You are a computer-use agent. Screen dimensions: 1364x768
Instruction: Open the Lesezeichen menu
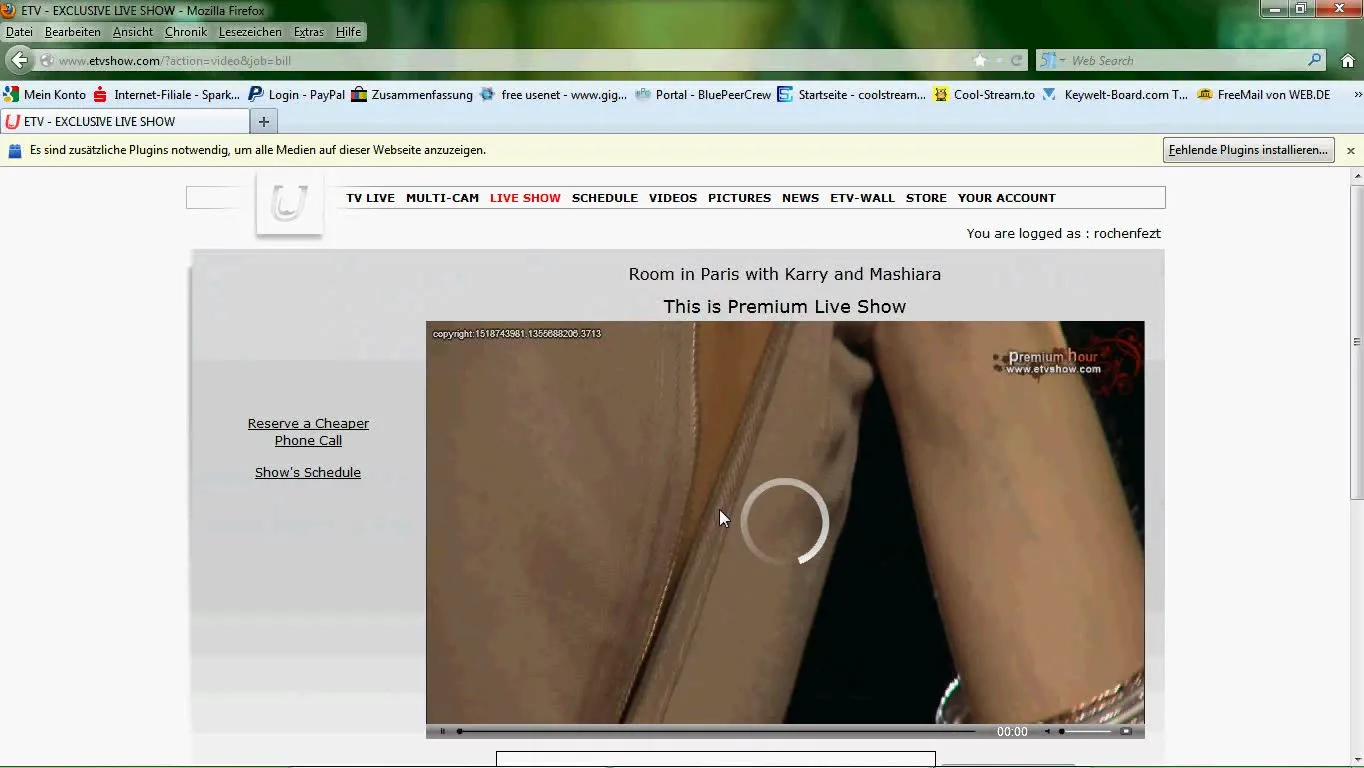(252, 32)
